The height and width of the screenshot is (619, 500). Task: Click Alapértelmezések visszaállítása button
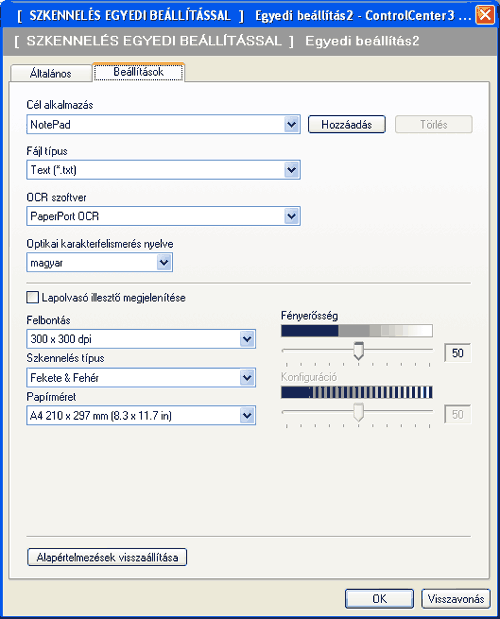(x=107, y=557)
